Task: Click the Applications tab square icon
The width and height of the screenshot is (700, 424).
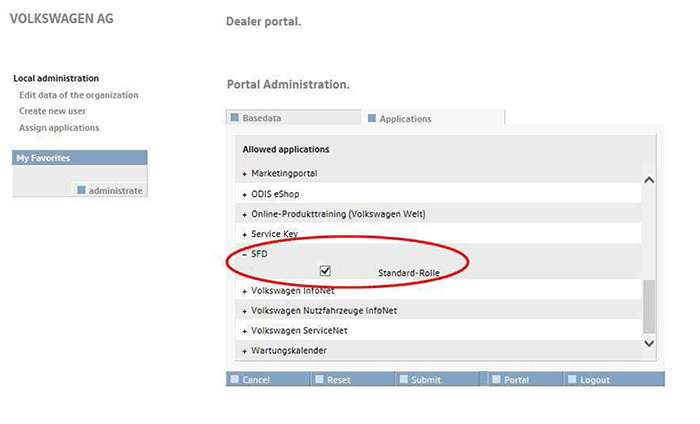Action: 372,118
